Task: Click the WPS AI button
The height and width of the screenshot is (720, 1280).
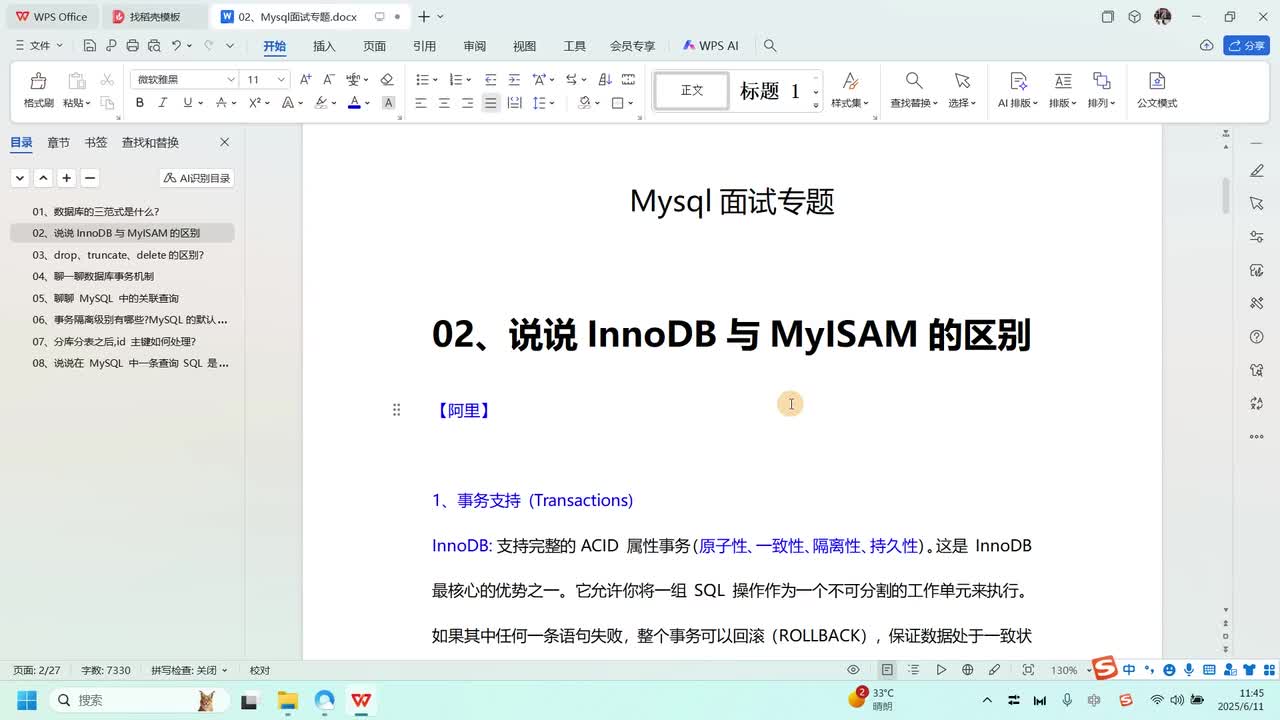Action: pyautogui.click(x=710, y=46)
